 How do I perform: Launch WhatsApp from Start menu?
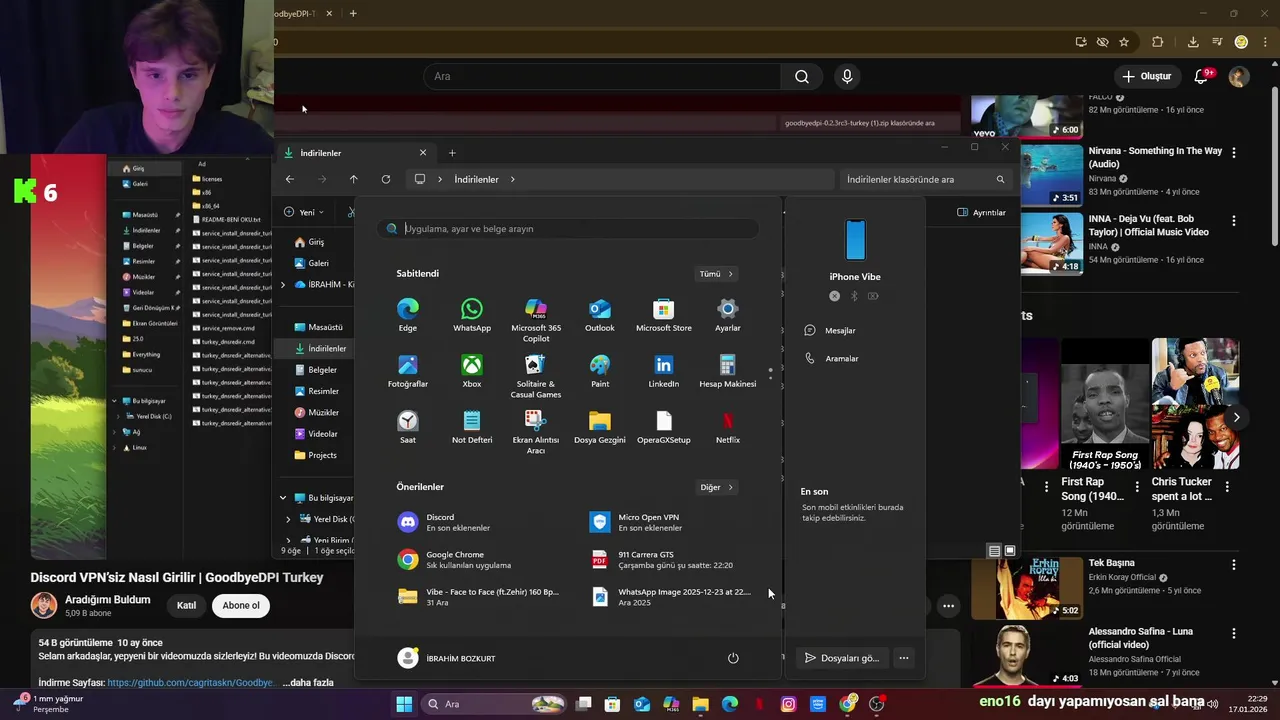click(x=472, y=315)
